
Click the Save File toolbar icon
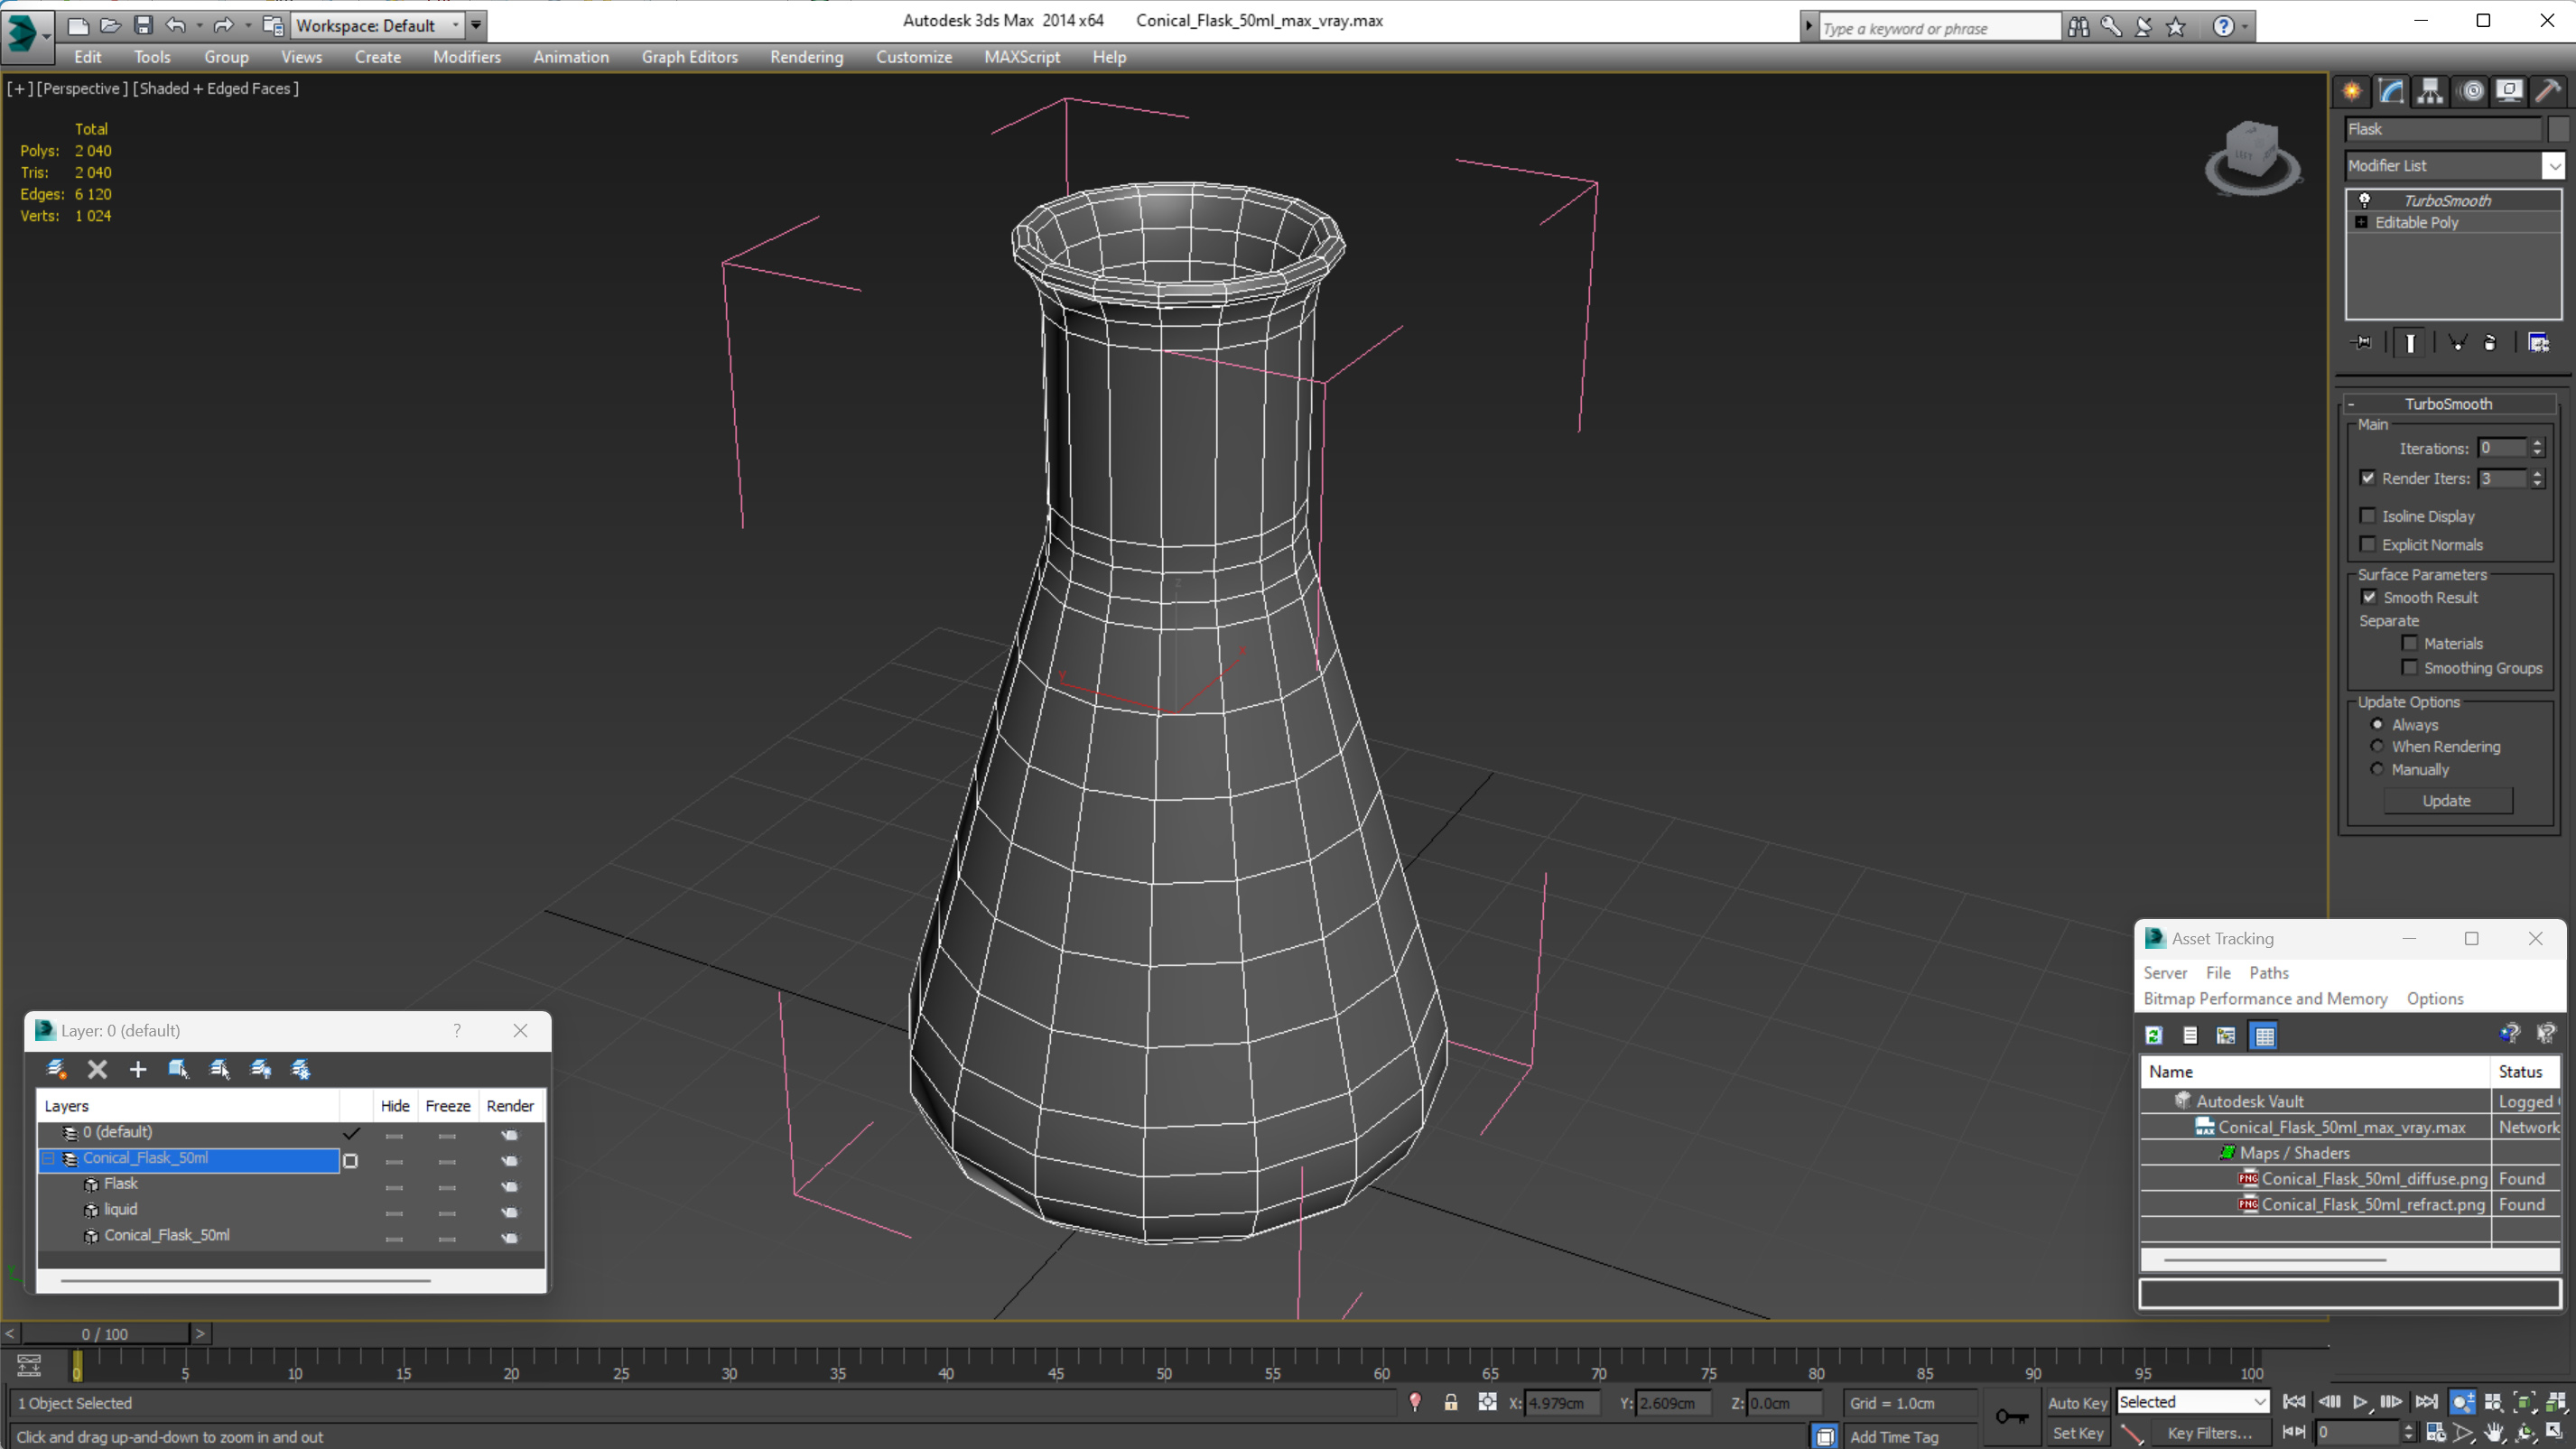[143, 25]
